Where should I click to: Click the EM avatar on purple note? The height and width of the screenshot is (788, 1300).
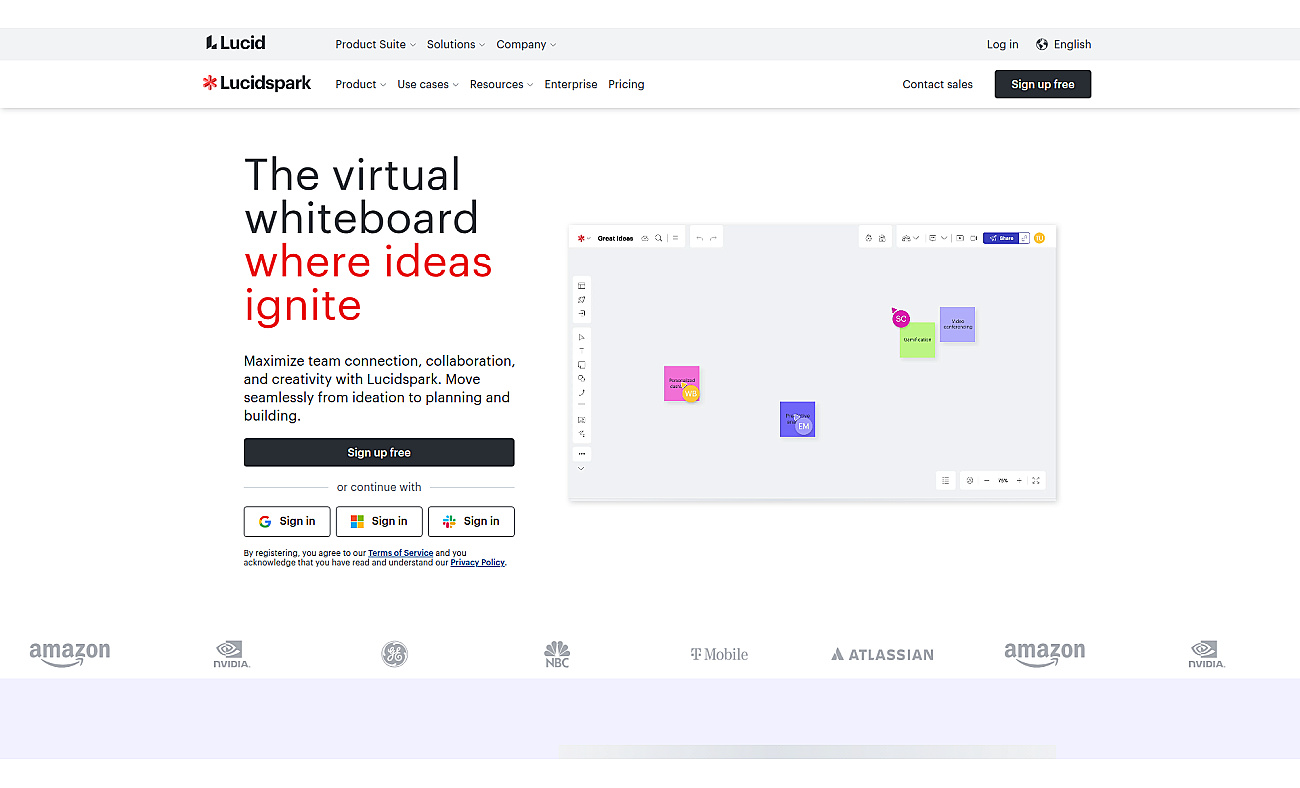tap(803, 426)
